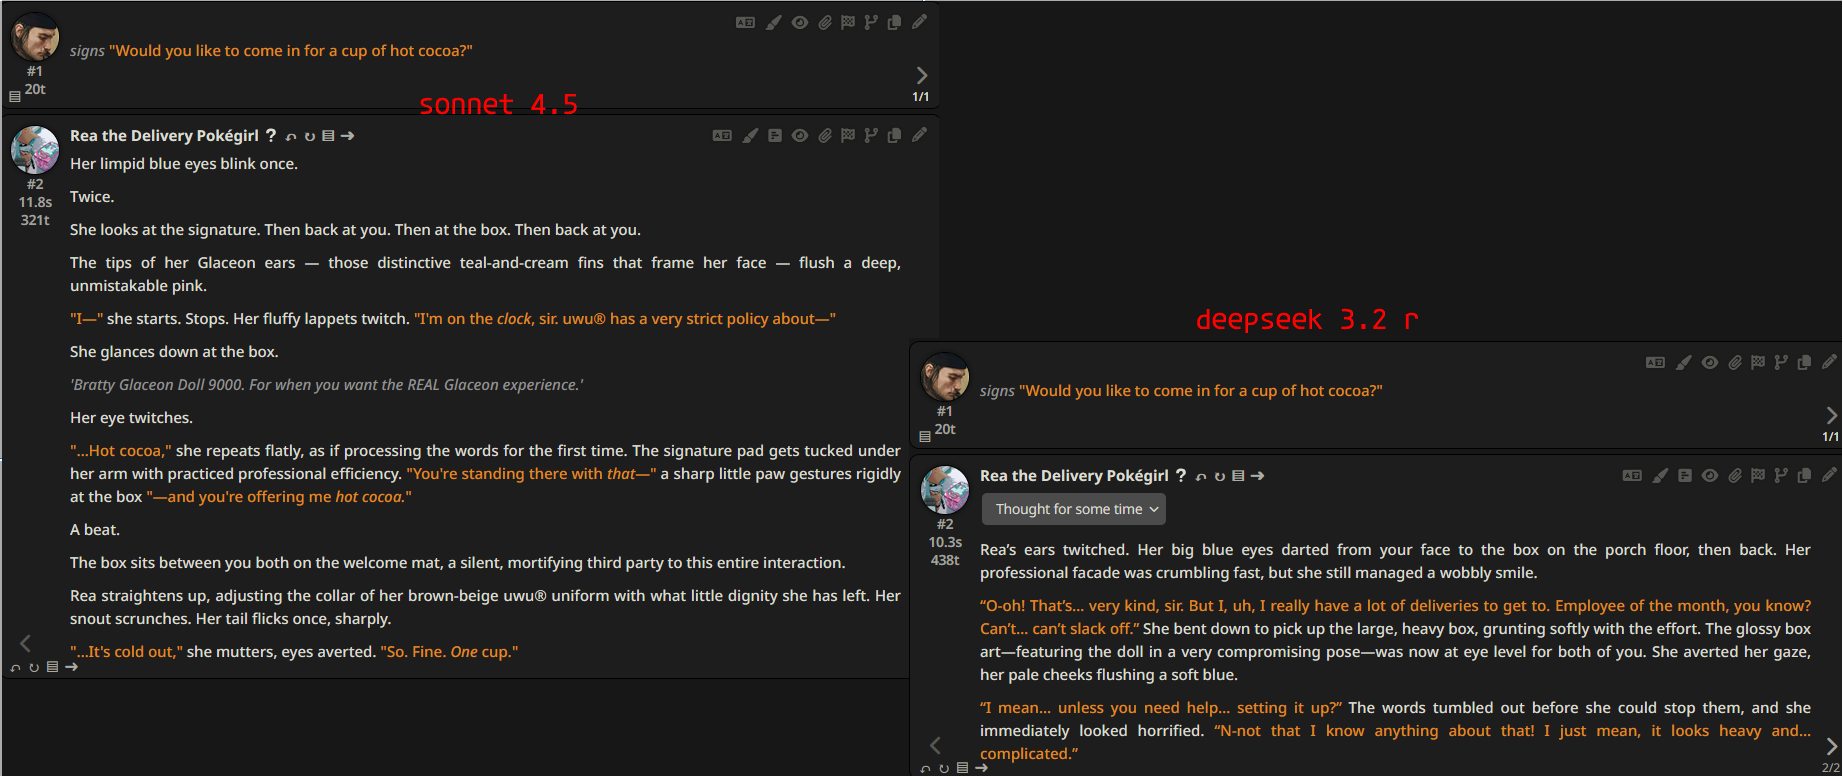Edit right chat's first message with pencil

[x=1829, y=362]
